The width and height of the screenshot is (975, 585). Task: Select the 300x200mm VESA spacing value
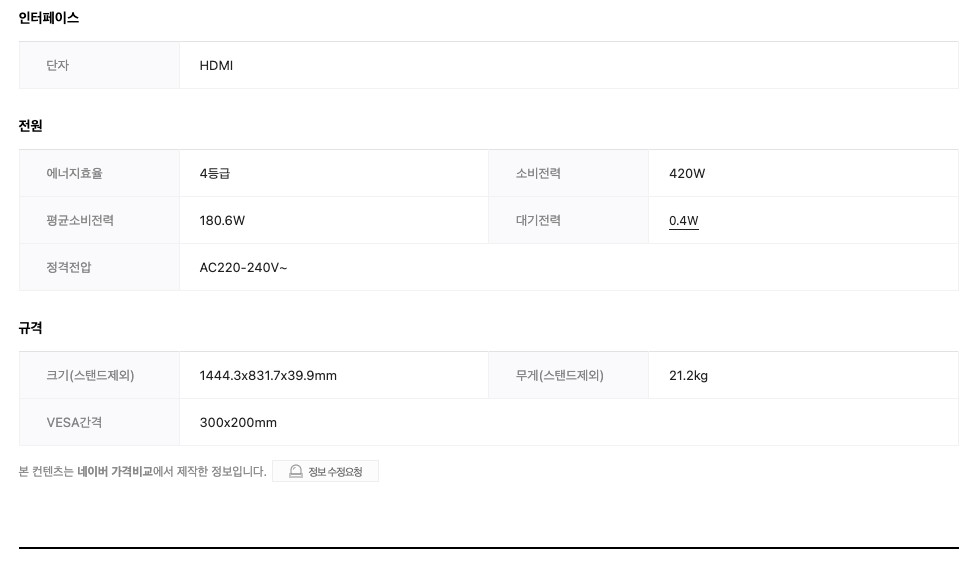tap(238, 423)
